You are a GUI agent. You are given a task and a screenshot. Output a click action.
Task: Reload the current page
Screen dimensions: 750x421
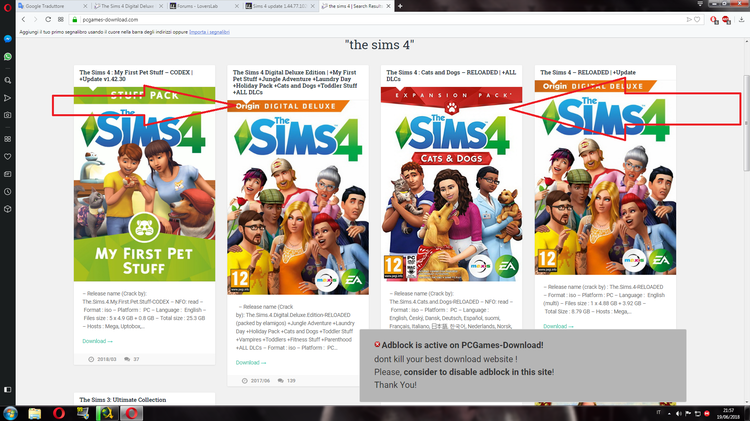click(48, 20)
